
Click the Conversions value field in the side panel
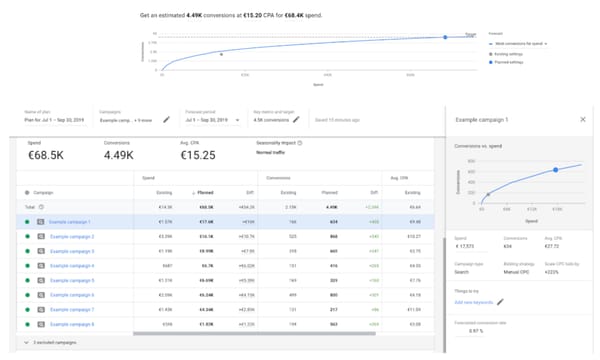[x=507, y=246]
